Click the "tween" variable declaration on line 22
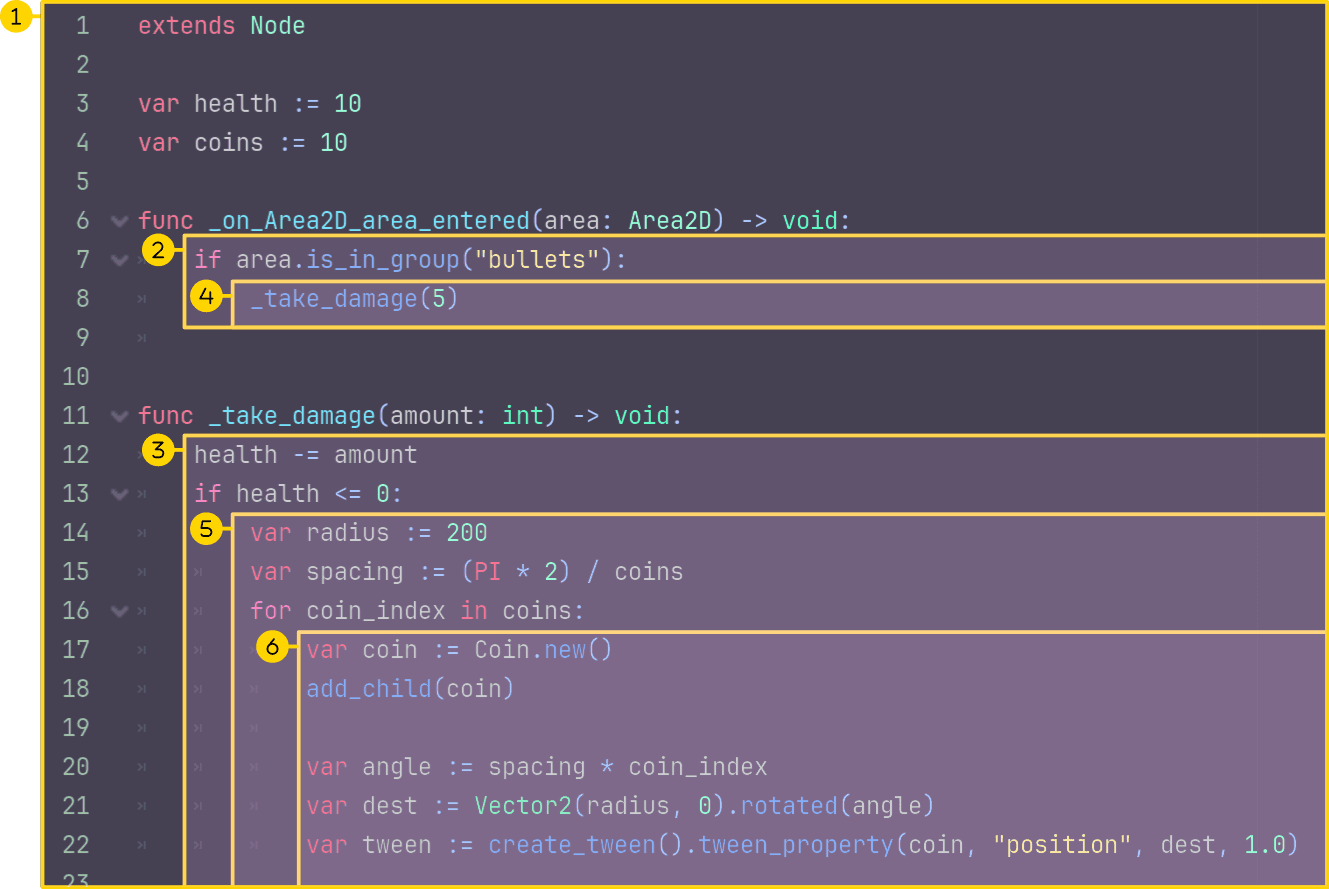 coord(397,845)
